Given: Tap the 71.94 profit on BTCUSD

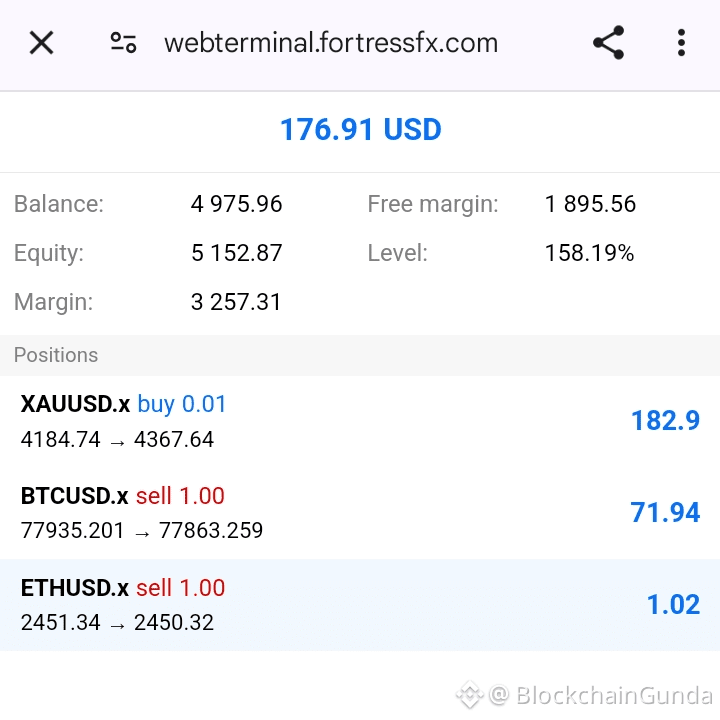Looking at the screenshot, I should tap(665, 512).
